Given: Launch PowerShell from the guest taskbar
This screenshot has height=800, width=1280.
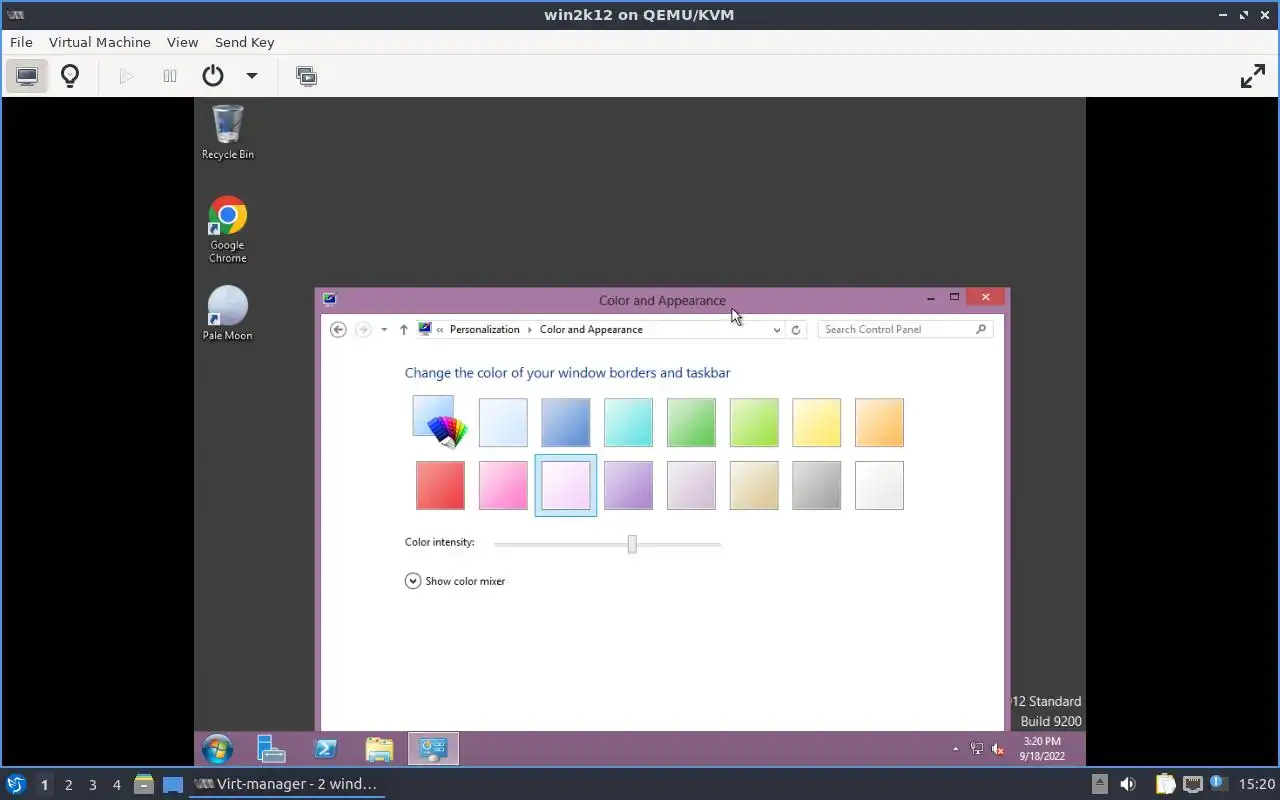Looking at the screenshot, I should coord(325,749).
